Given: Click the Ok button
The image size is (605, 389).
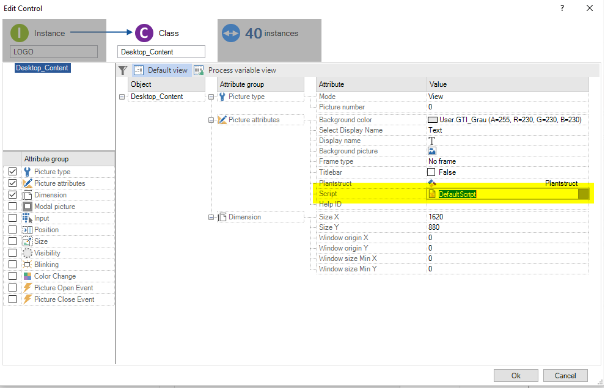Looking at the screenshot, I should pos(516,375).
